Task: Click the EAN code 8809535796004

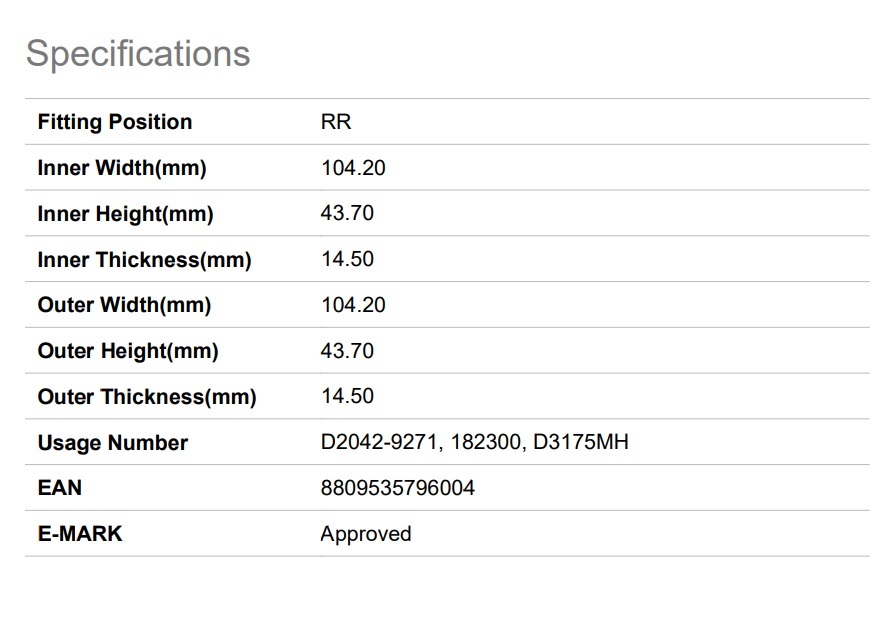Action: 398,488
